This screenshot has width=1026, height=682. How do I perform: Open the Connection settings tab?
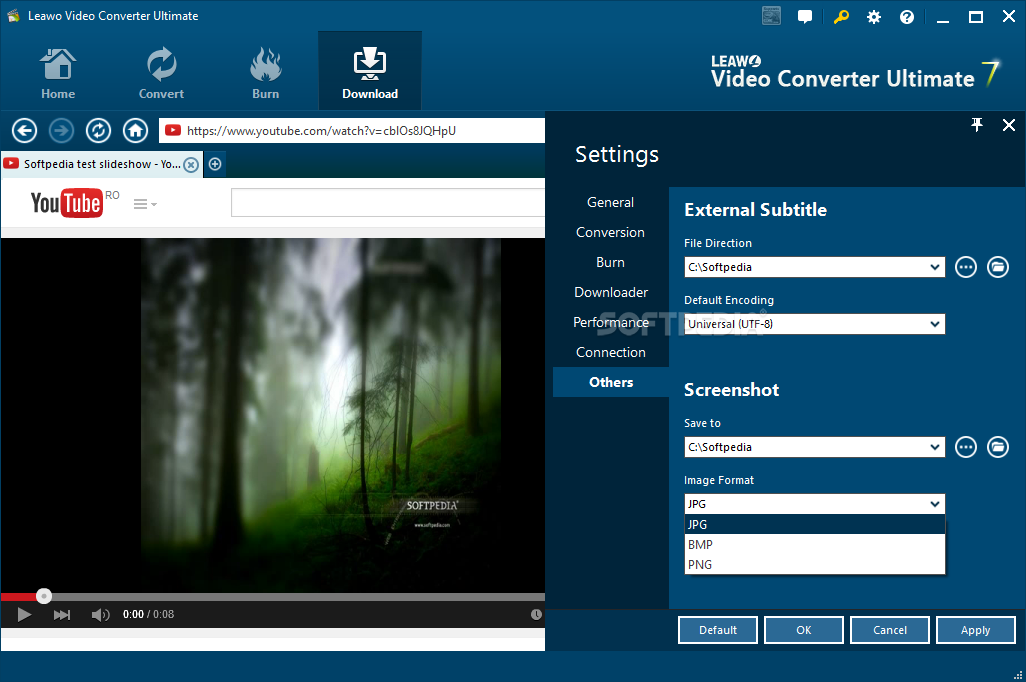point(610,352)
